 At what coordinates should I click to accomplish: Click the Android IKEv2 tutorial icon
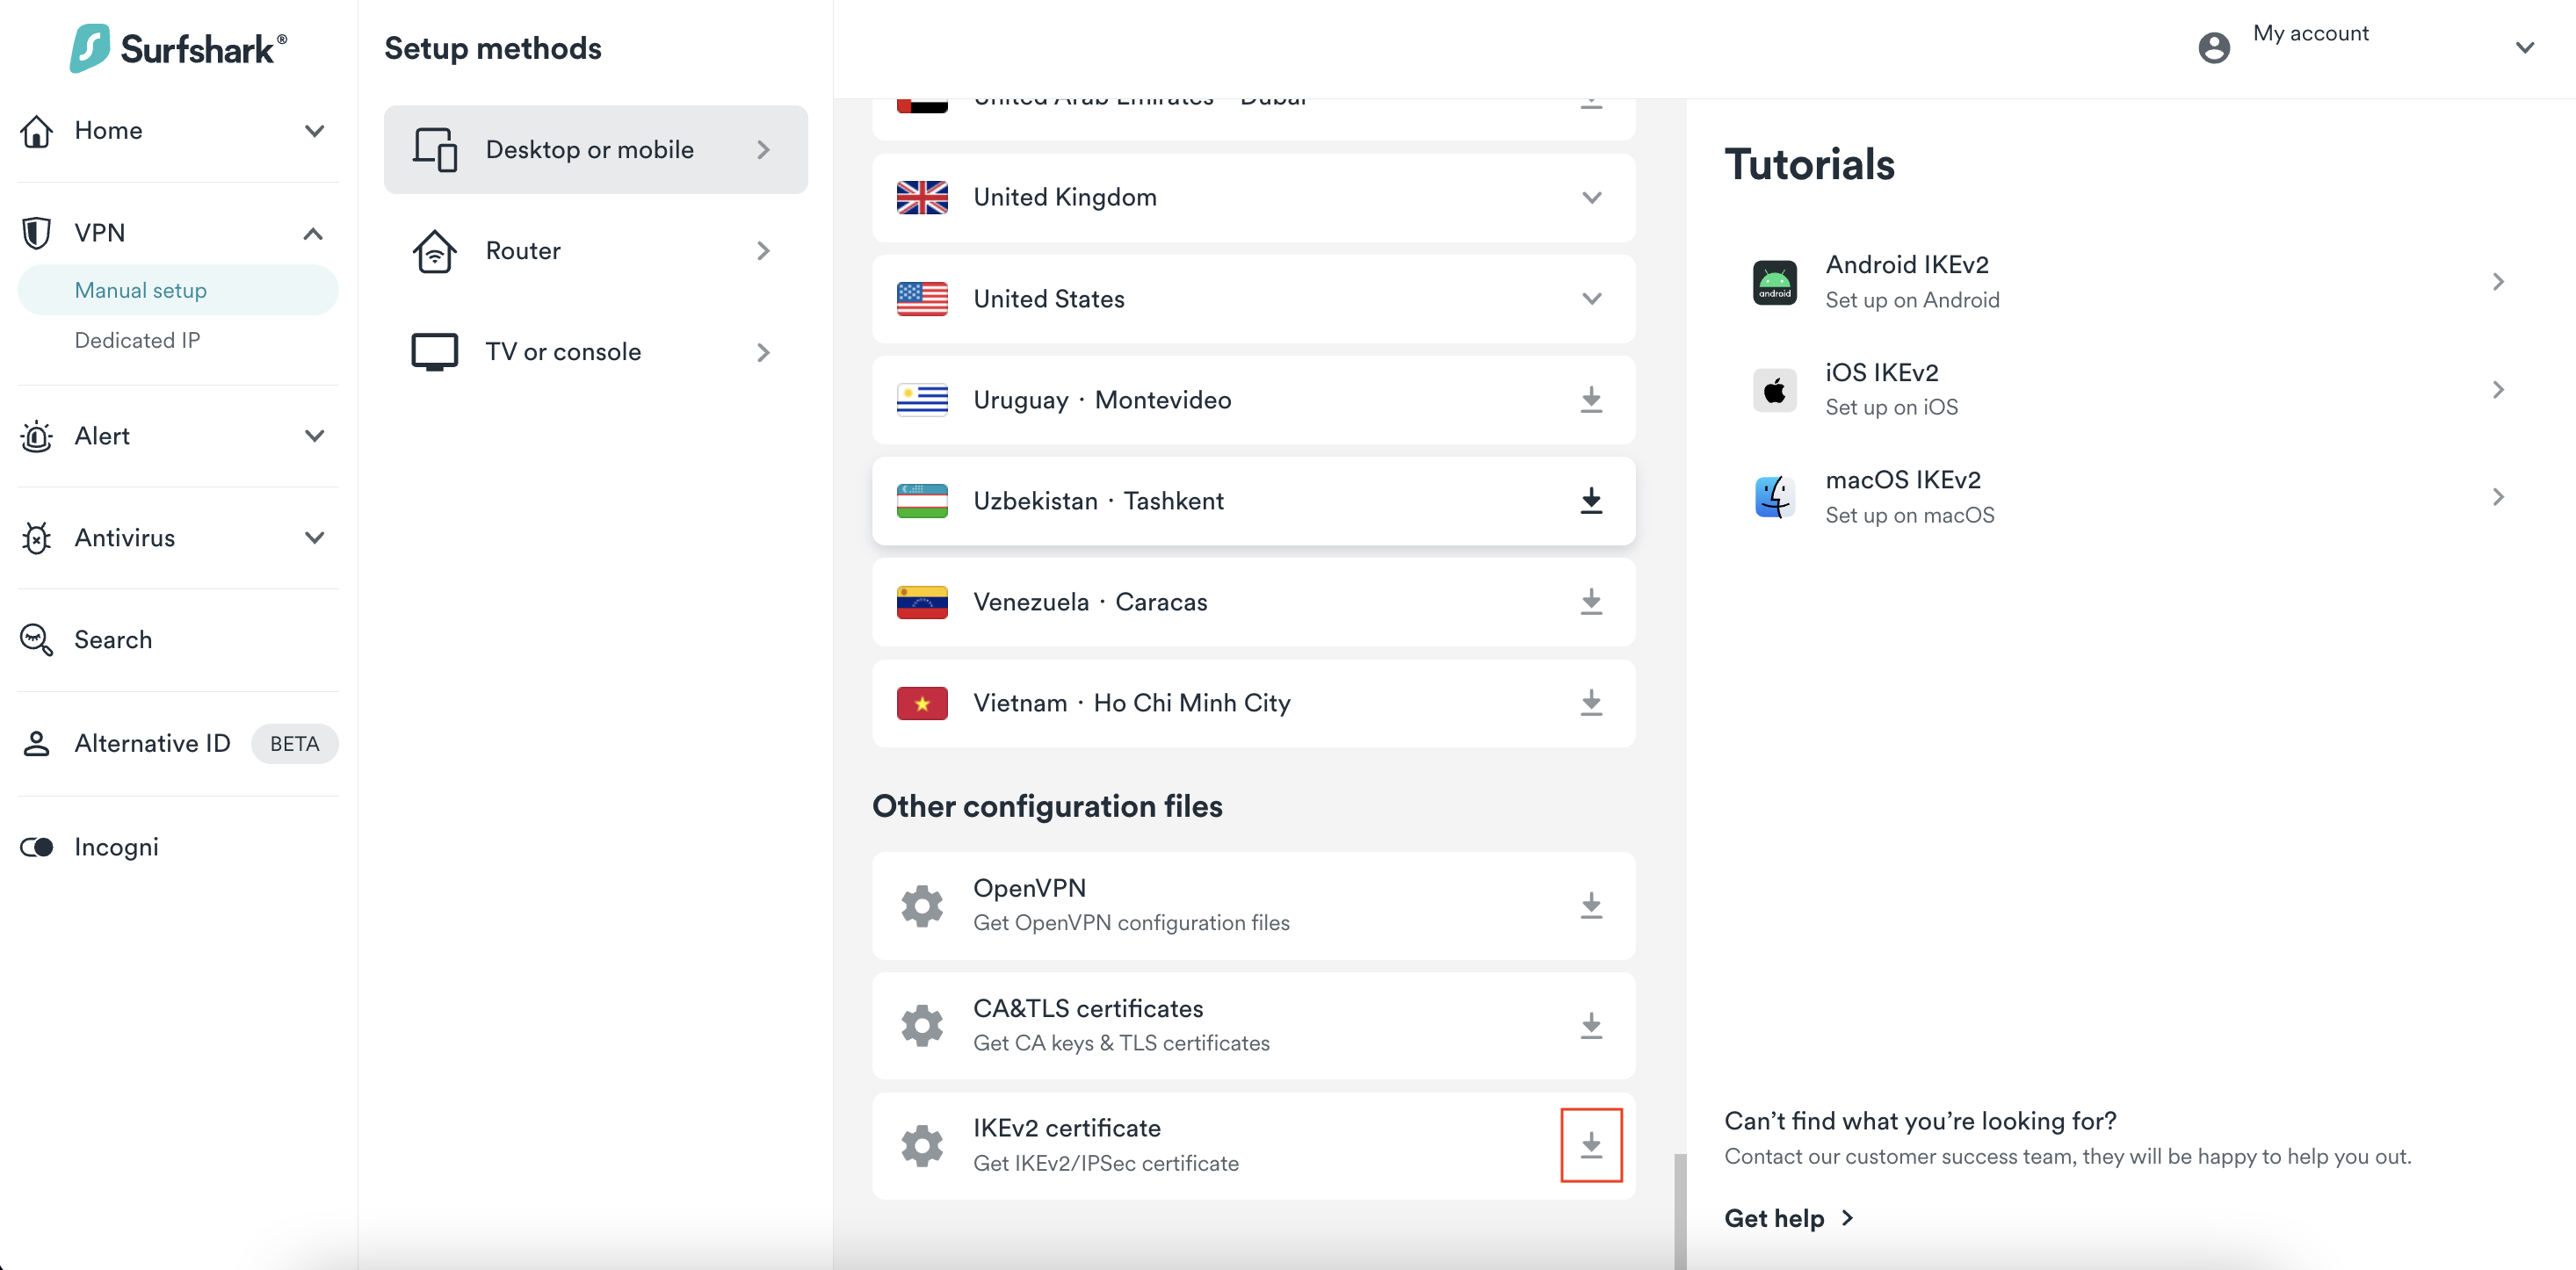(x=1774, y=282)
